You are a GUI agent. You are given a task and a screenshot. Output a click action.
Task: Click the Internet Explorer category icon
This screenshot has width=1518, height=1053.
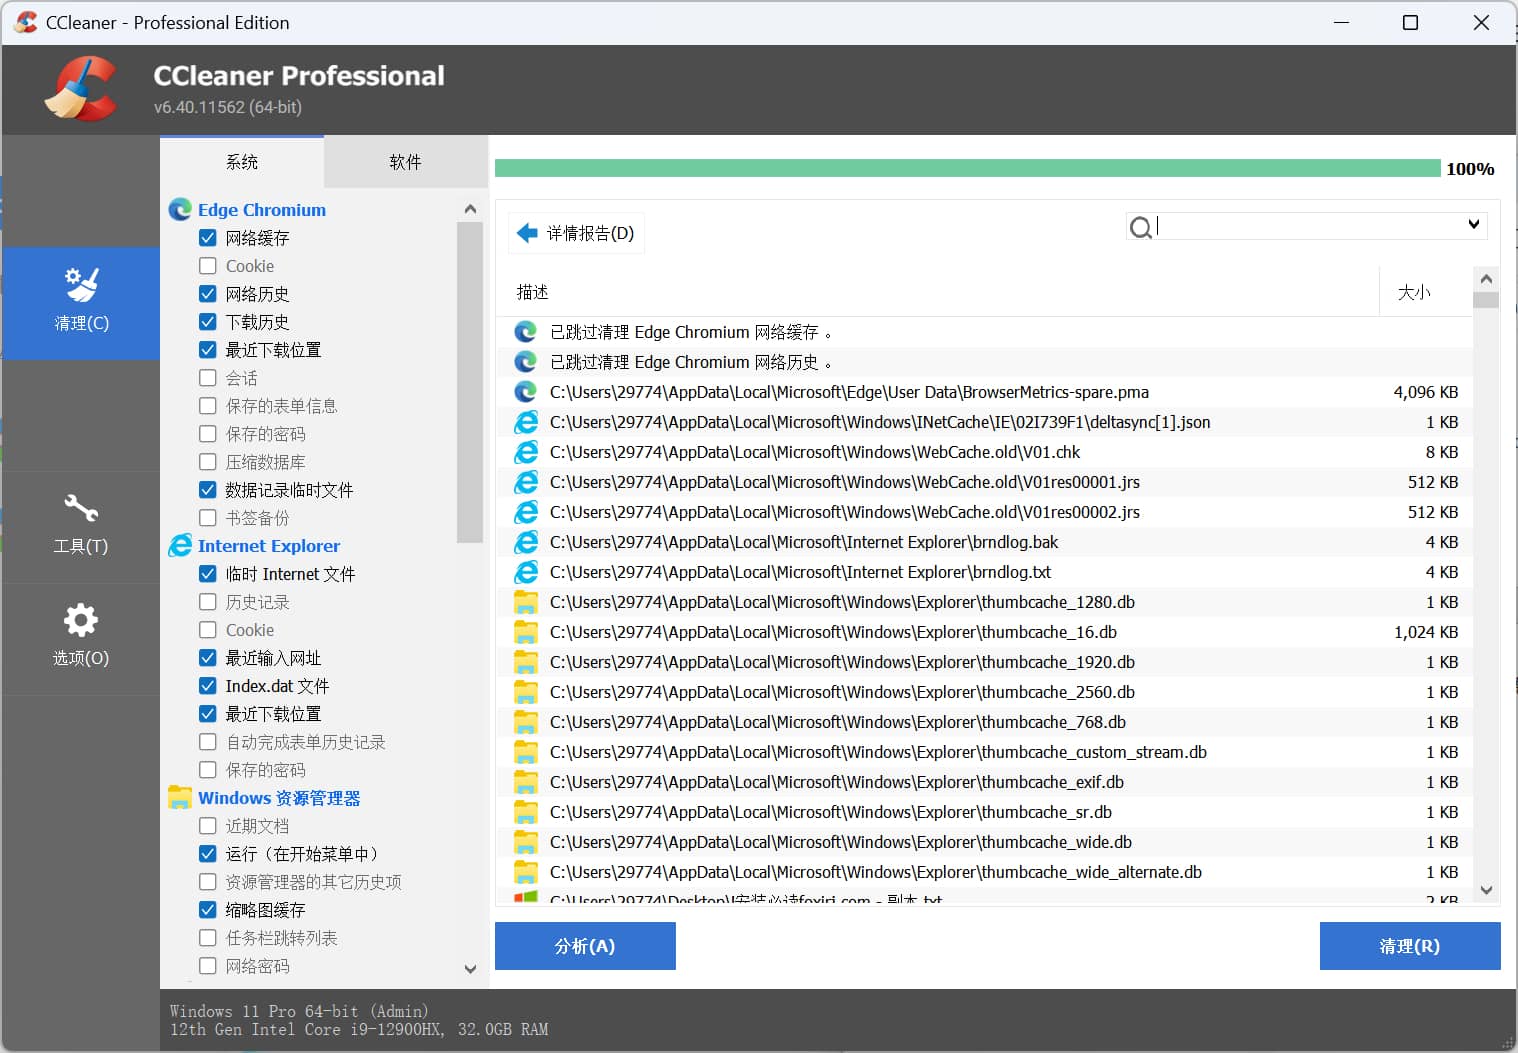pos(180,545)
